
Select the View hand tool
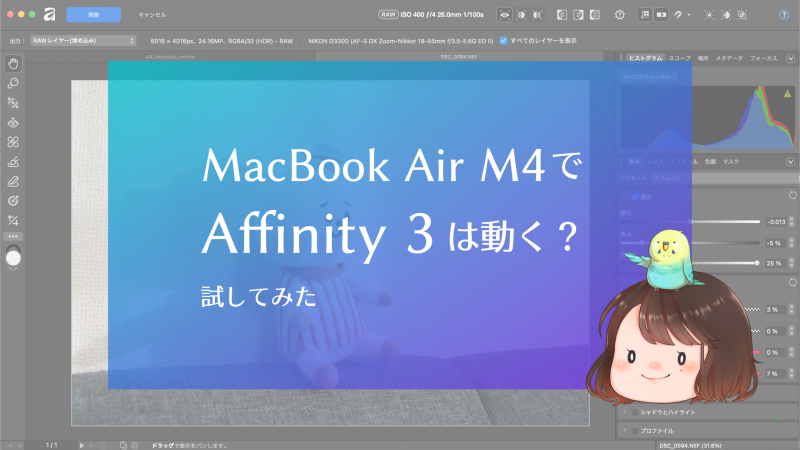13,64
